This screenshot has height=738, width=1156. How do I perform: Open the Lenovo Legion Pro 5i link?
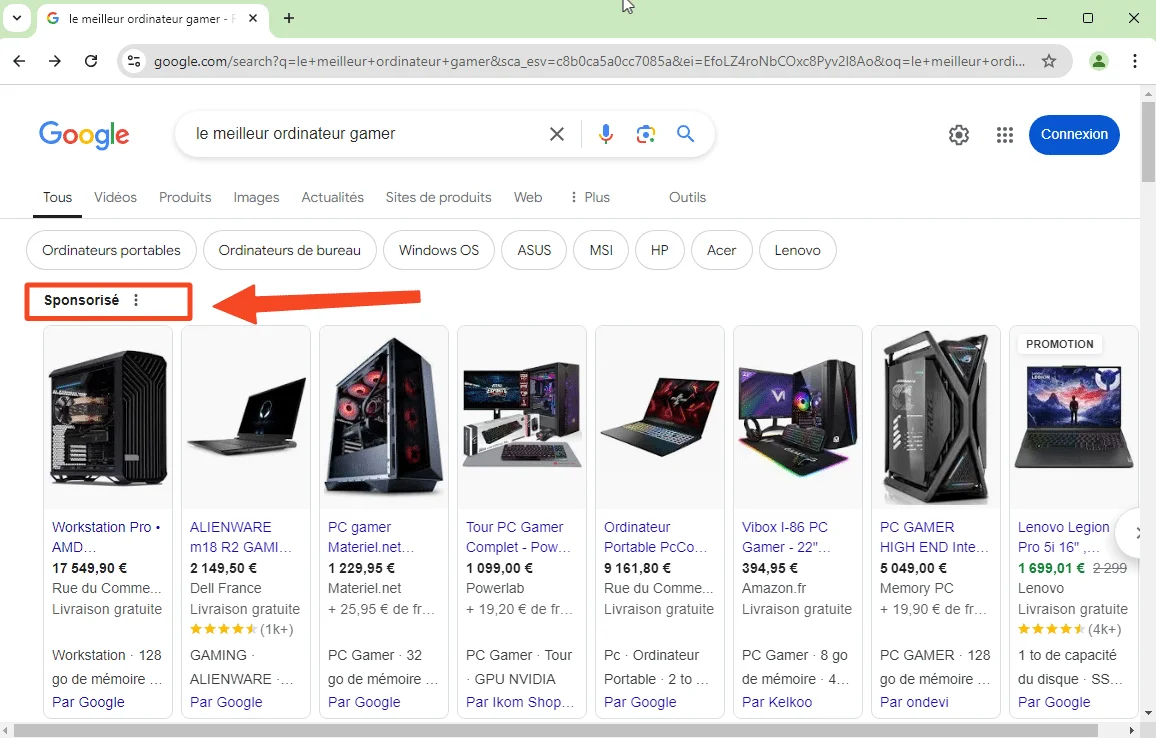[x=1064, y=537]
